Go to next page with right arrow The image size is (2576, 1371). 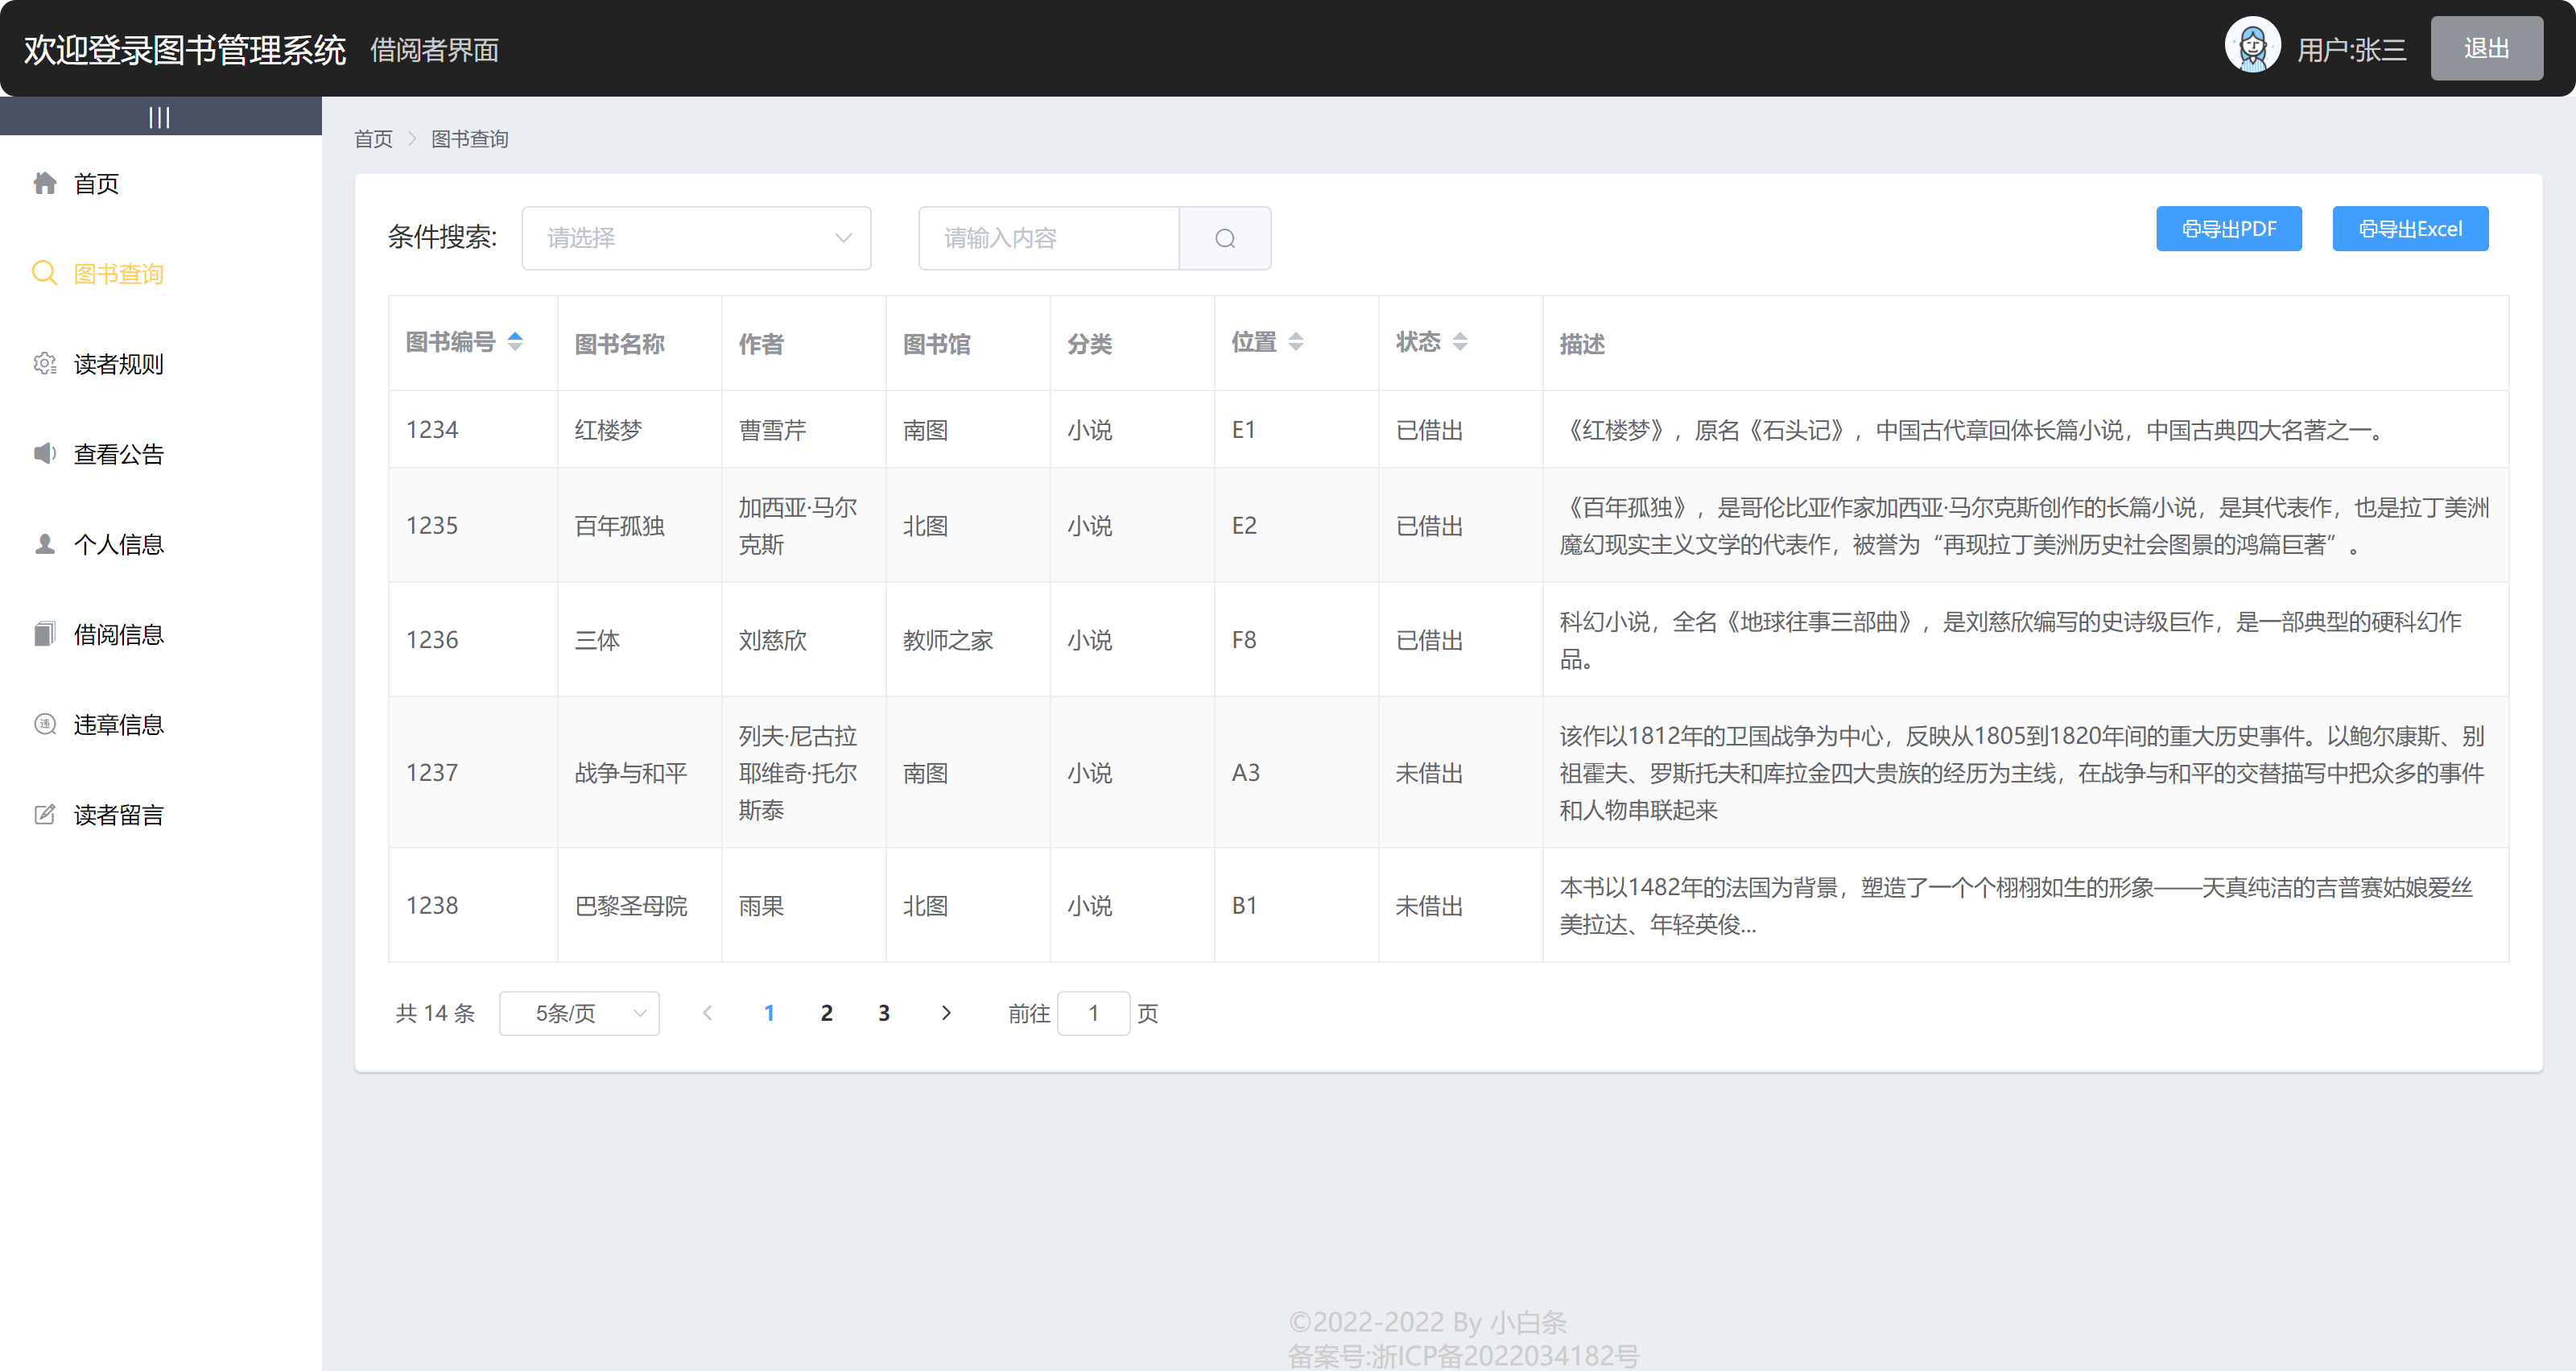(x=946, y=1013)
